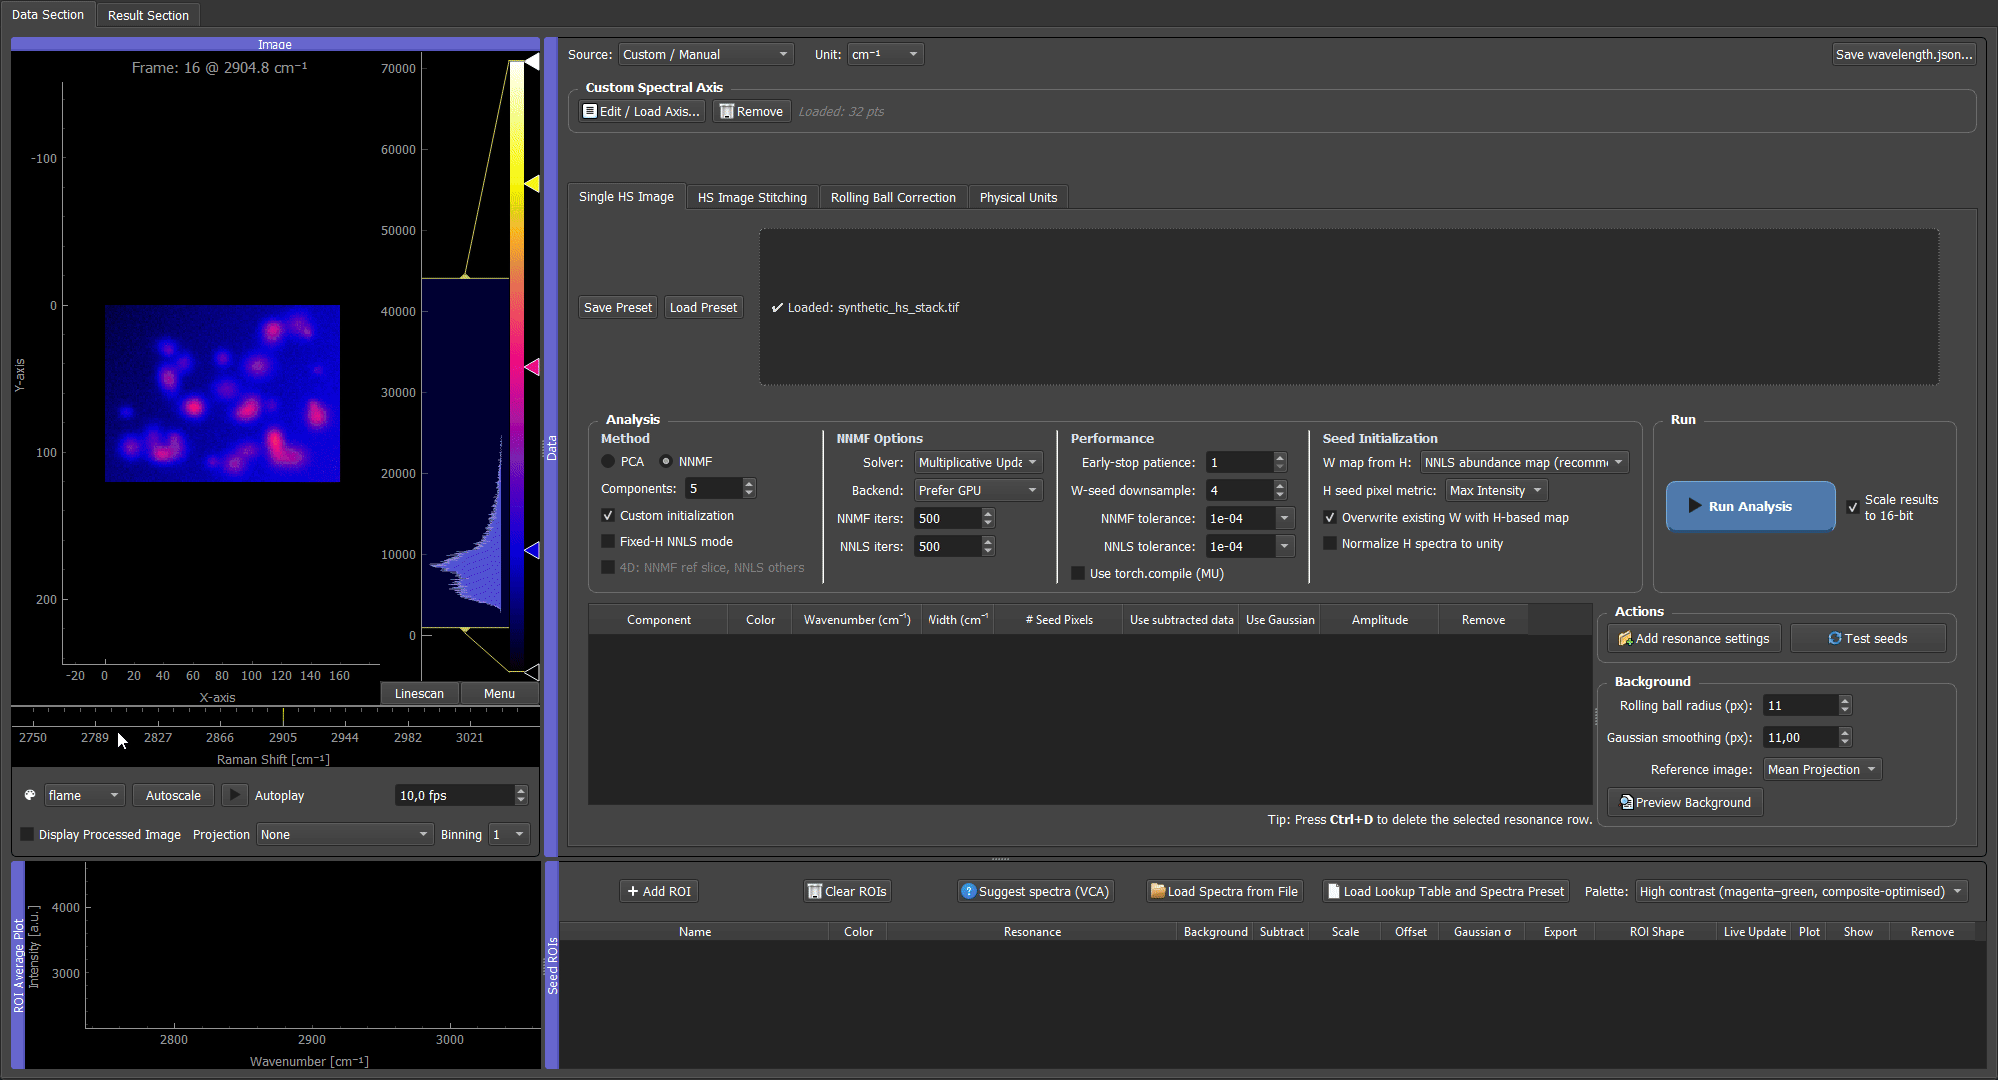This screenshot has width=1998, height=1080.
Task: Click the Raman Shift frame timeline marker
Action: click(283, 716)
